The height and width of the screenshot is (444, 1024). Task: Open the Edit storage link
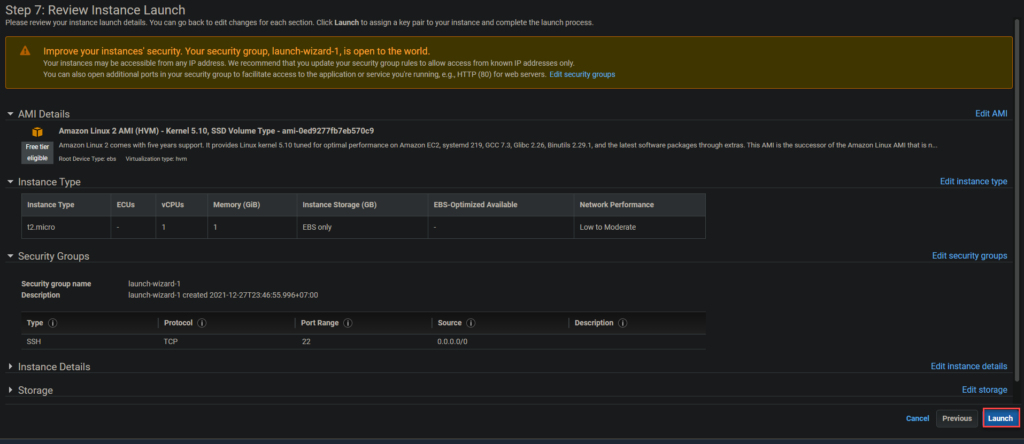[984, 390]
